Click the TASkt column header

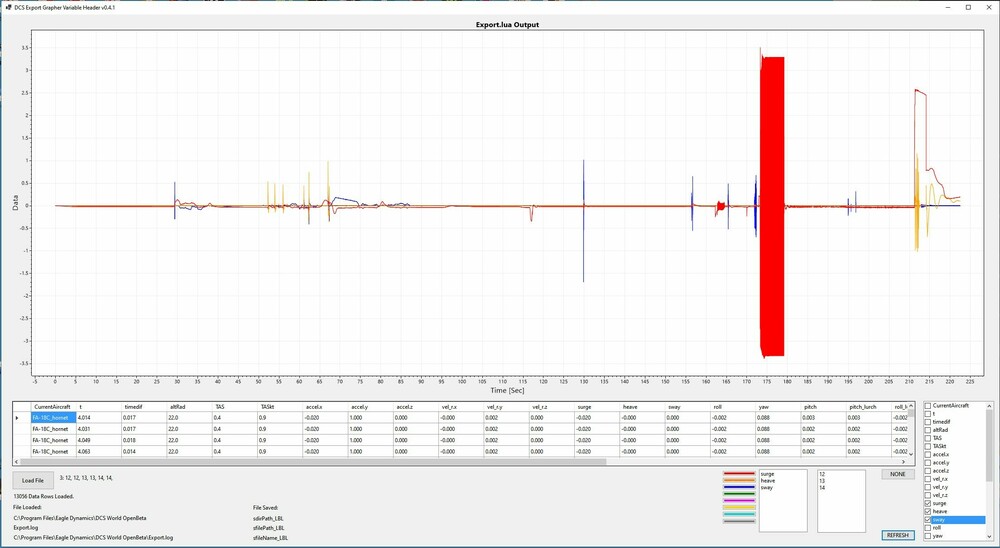(281, 406)
